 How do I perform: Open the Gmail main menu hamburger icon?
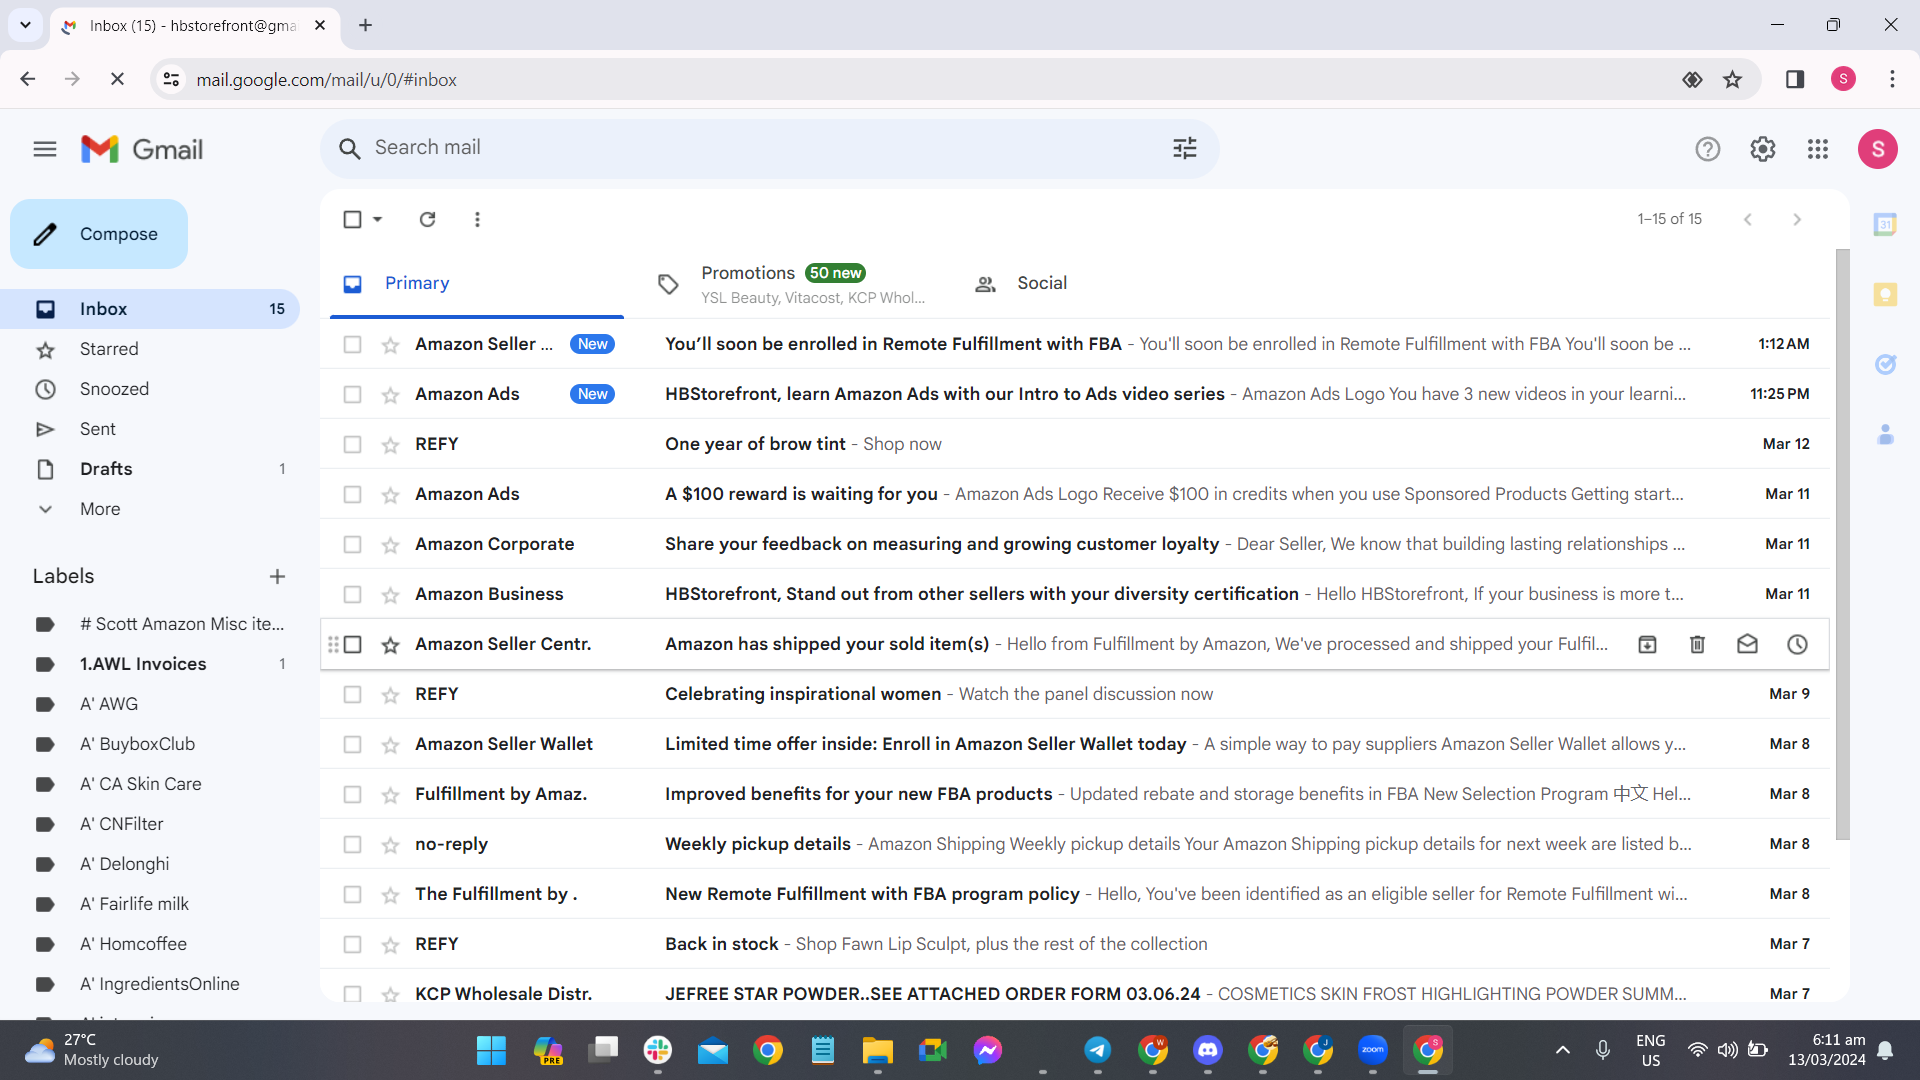tap(45, 149)
